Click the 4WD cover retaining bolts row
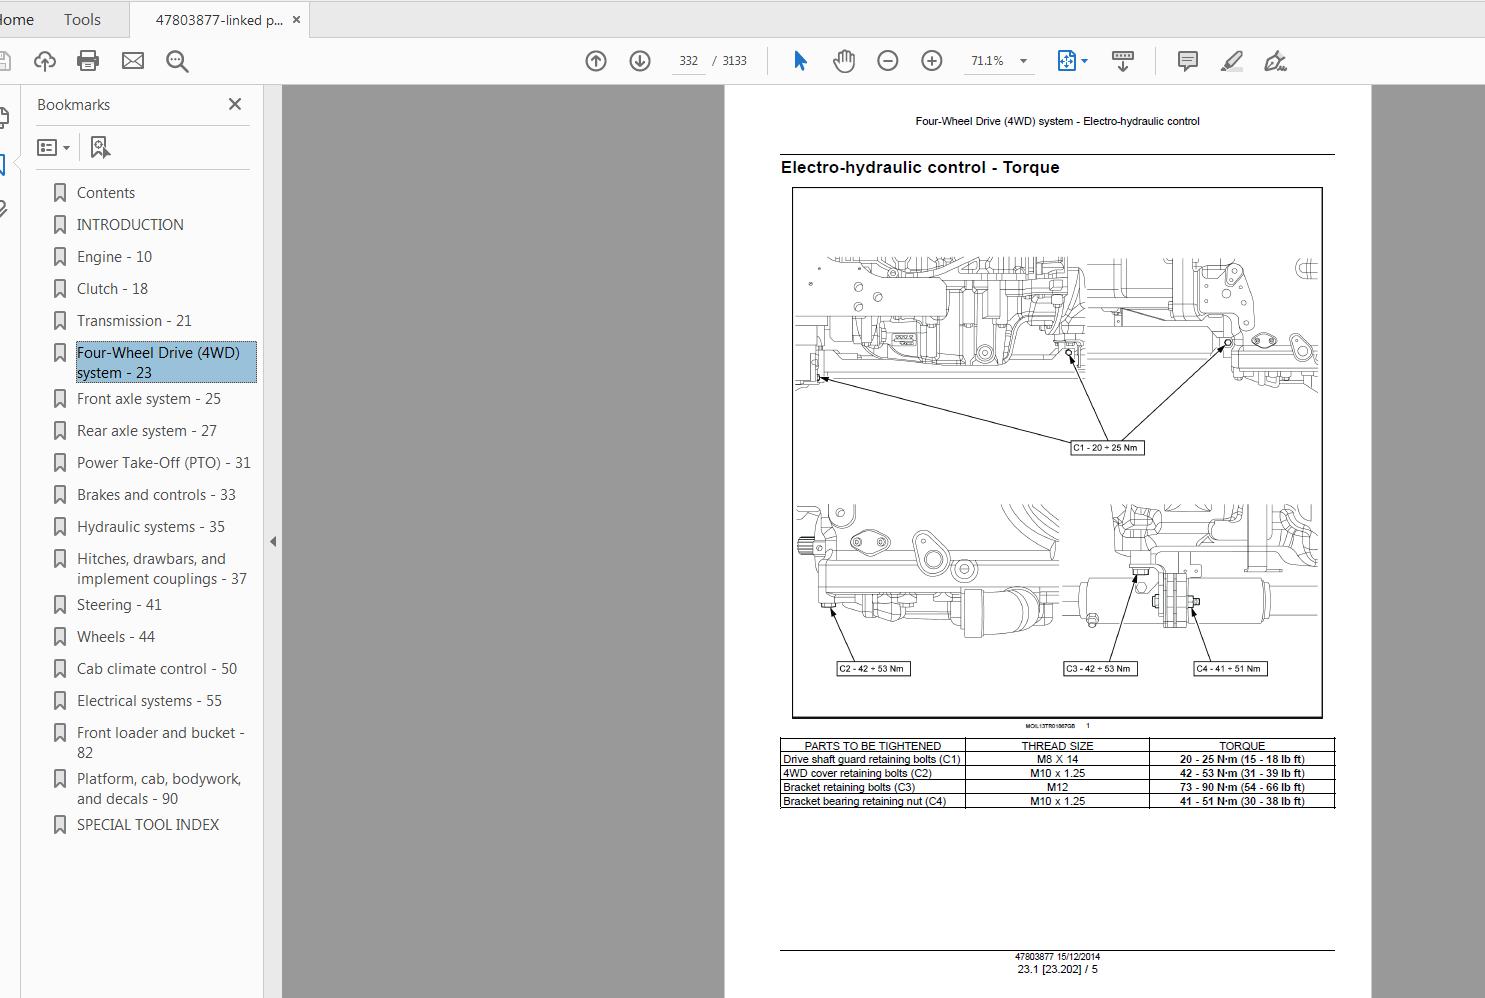This screenshot has height=998, width=1485. coord(1057,773)
